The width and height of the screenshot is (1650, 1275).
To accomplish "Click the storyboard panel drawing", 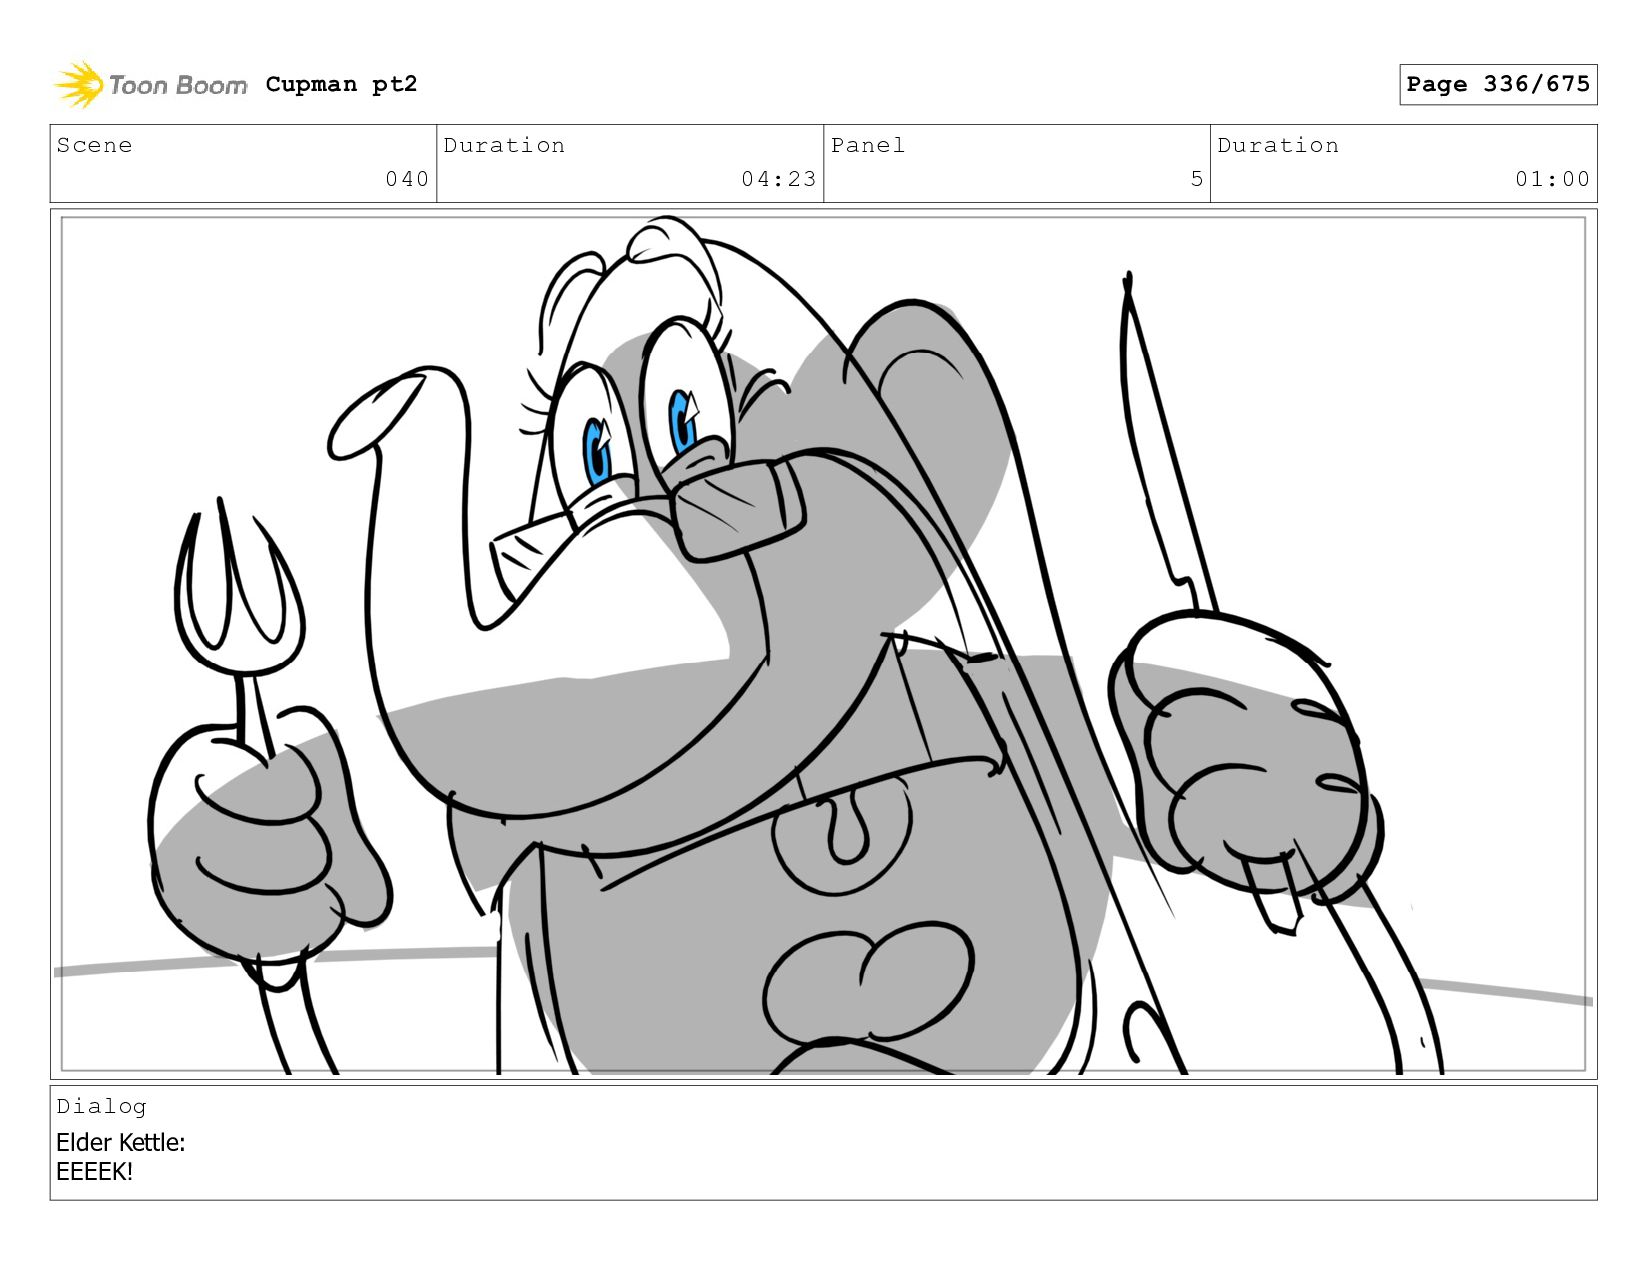I will (823, 644).
